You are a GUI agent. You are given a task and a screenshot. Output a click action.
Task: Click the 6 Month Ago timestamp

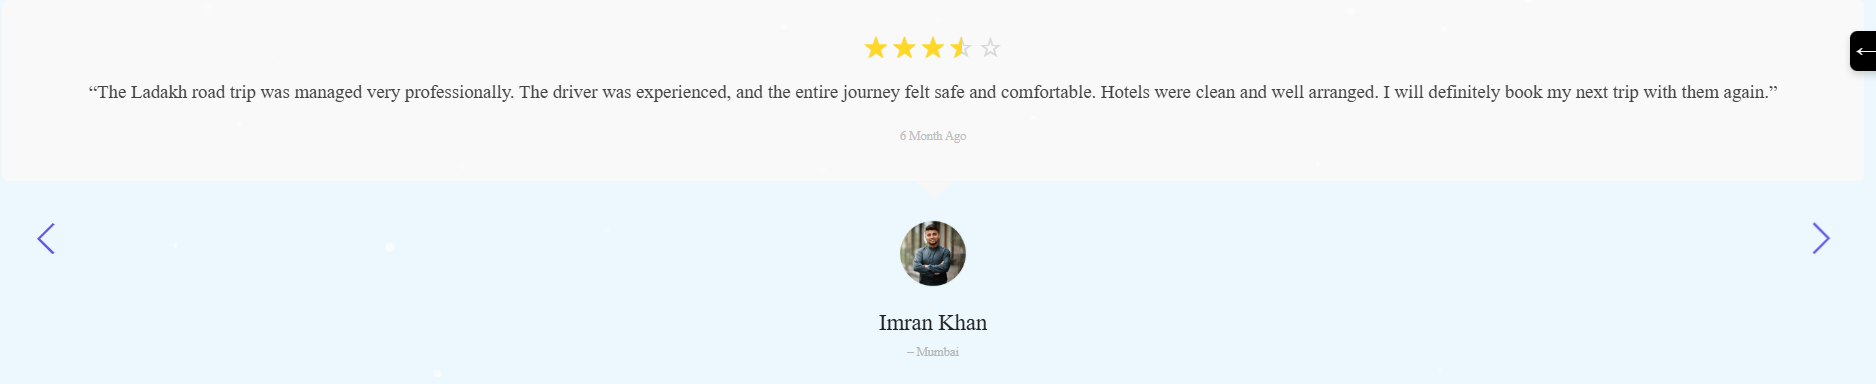[x=933, y=136]
